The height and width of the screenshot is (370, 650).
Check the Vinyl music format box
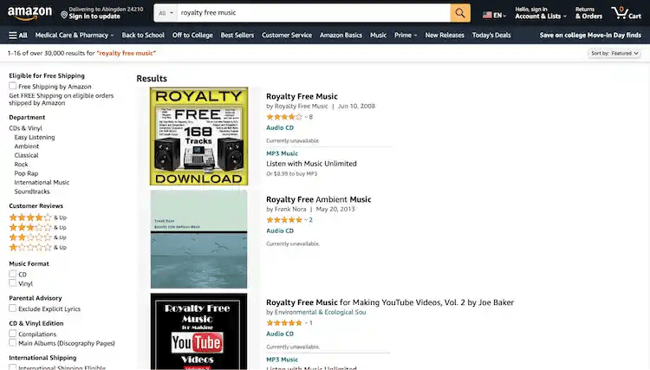(x=13, y=283)
